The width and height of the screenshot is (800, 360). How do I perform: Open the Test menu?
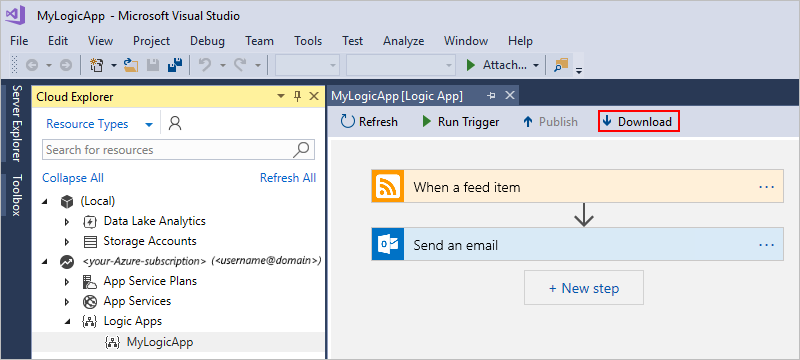coord(353,41)
